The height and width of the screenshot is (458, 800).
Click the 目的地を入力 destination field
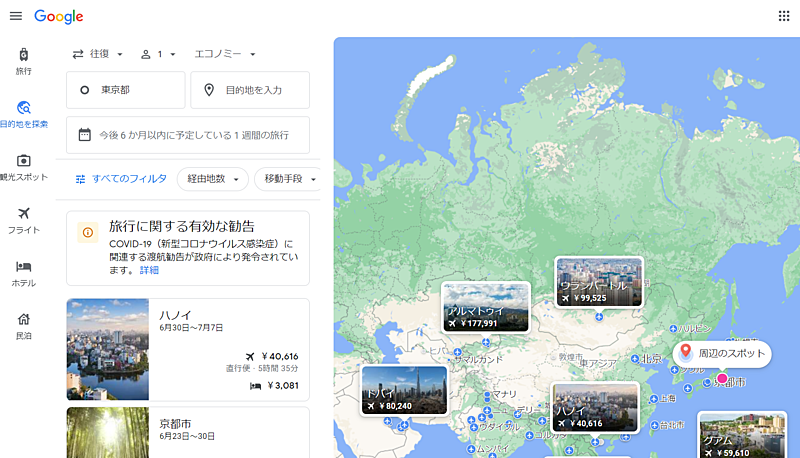[250, 90]
